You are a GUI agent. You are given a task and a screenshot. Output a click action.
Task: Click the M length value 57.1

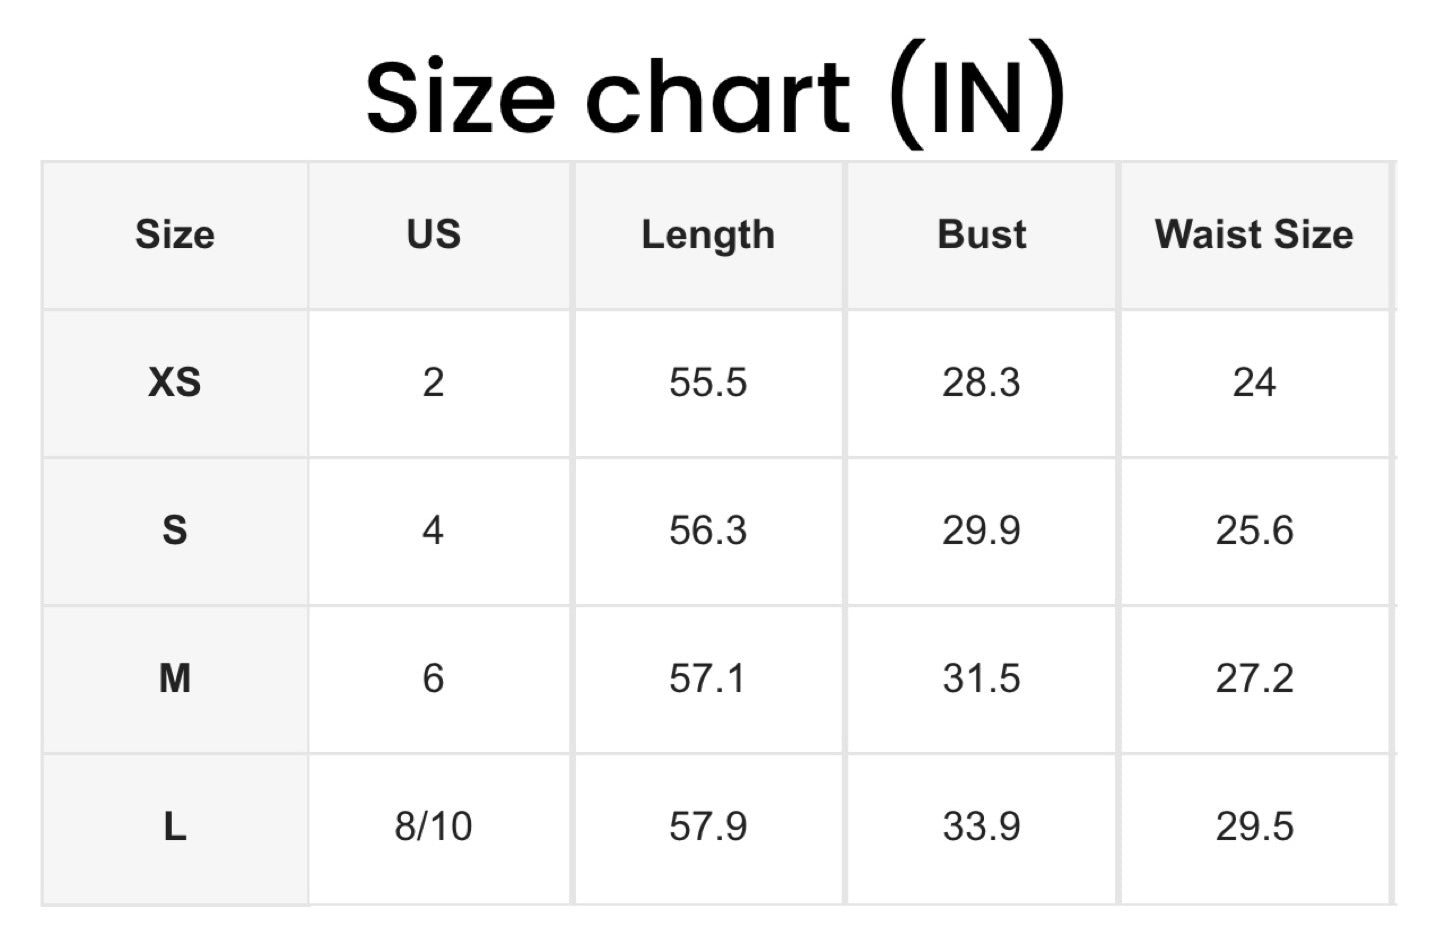coord(707,678)
